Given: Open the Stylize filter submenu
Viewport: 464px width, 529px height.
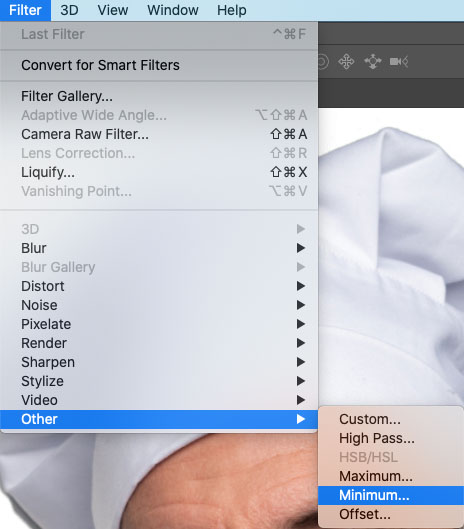Looking at the screenshot, I should click(159, 381).
